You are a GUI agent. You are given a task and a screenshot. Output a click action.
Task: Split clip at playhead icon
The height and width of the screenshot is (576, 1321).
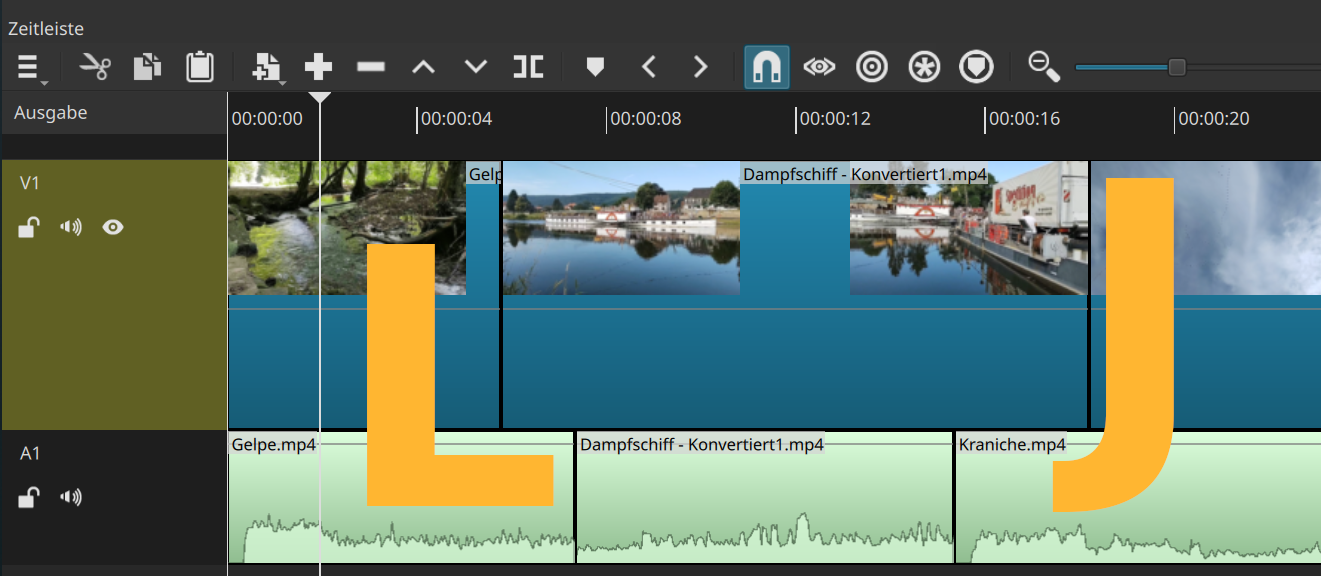(528, 67)
